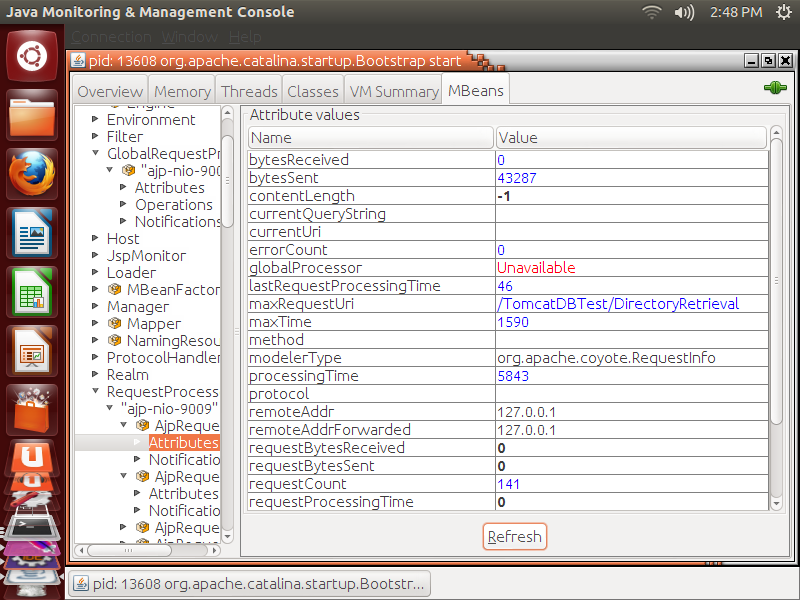Expand the Filter tree node
800x600 pixels.
click(95, 136)
